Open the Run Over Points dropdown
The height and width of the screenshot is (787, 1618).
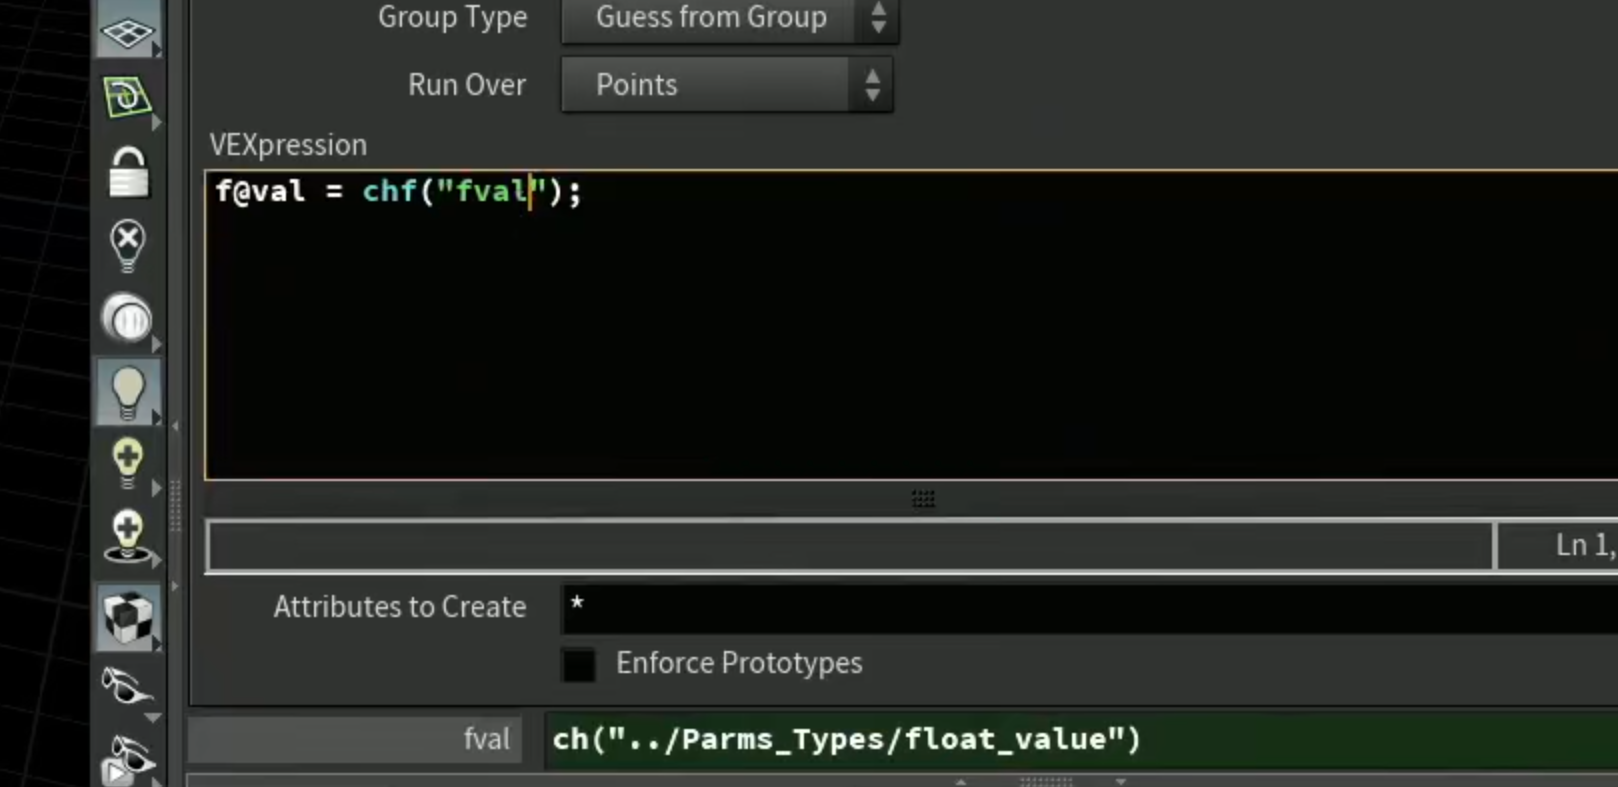[727, 85]
